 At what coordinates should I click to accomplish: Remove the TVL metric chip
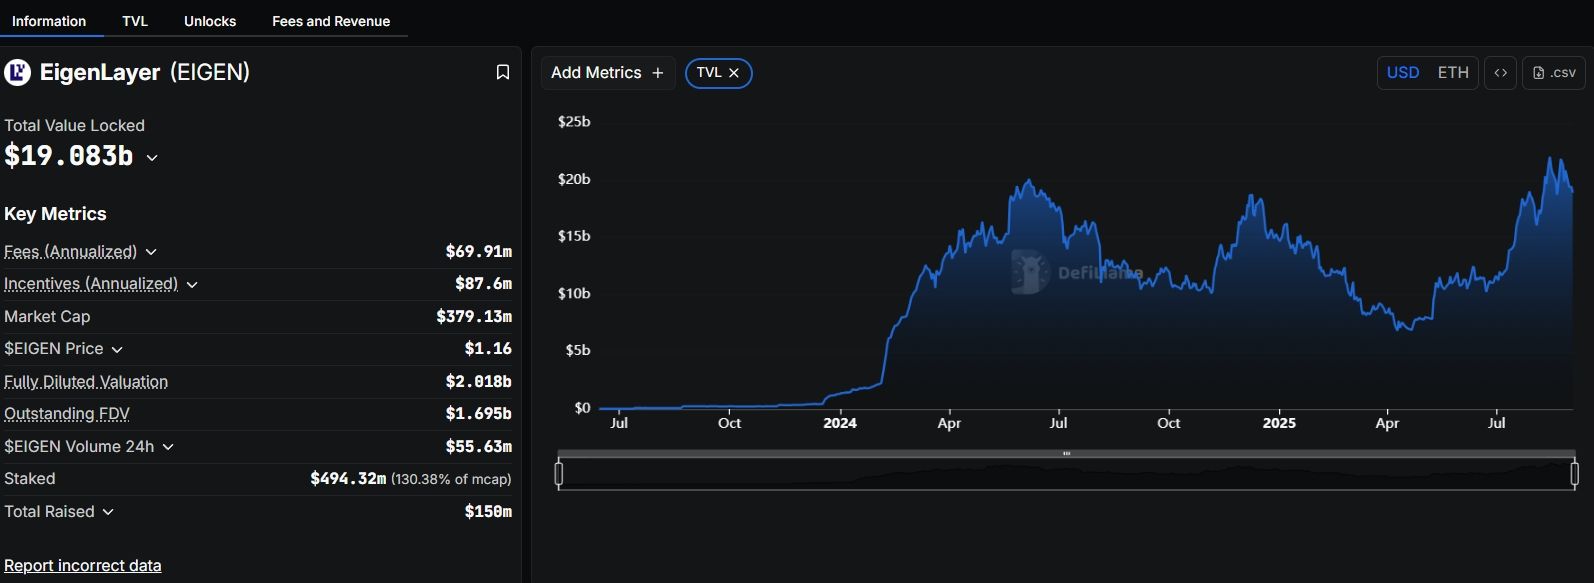(x=734, y=73)
